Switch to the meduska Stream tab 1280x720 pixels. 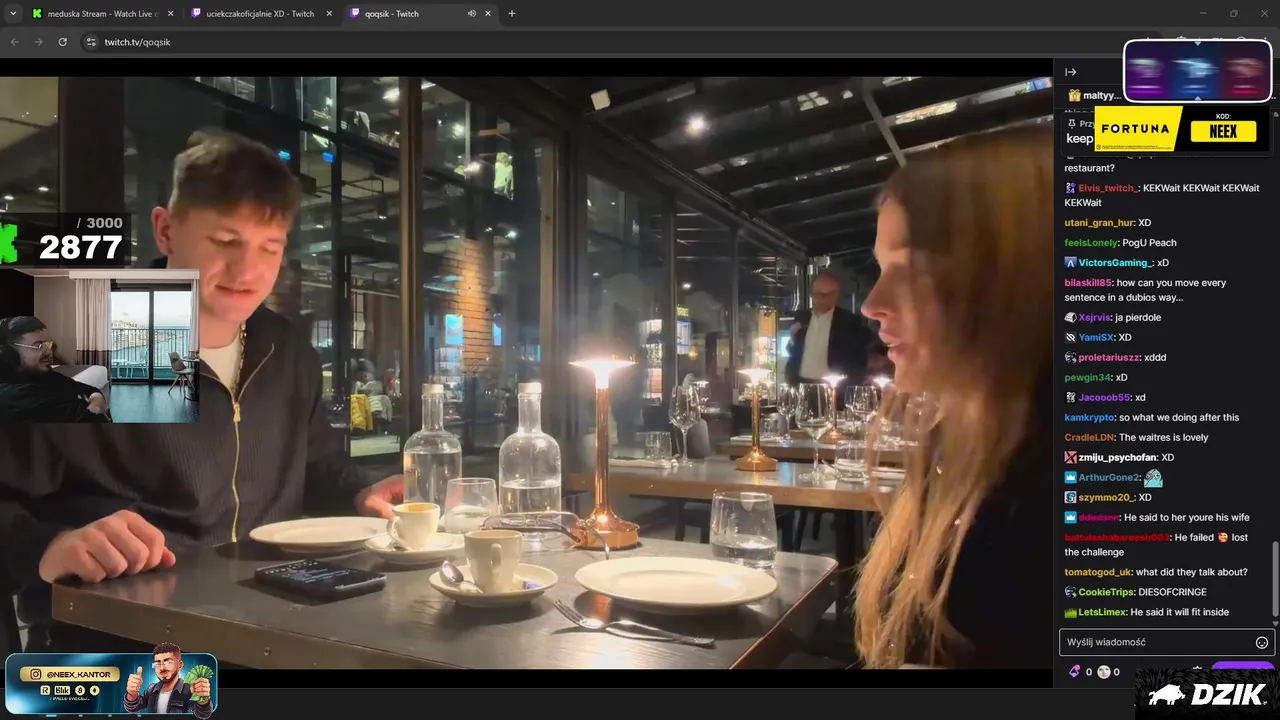pos(102,14)
